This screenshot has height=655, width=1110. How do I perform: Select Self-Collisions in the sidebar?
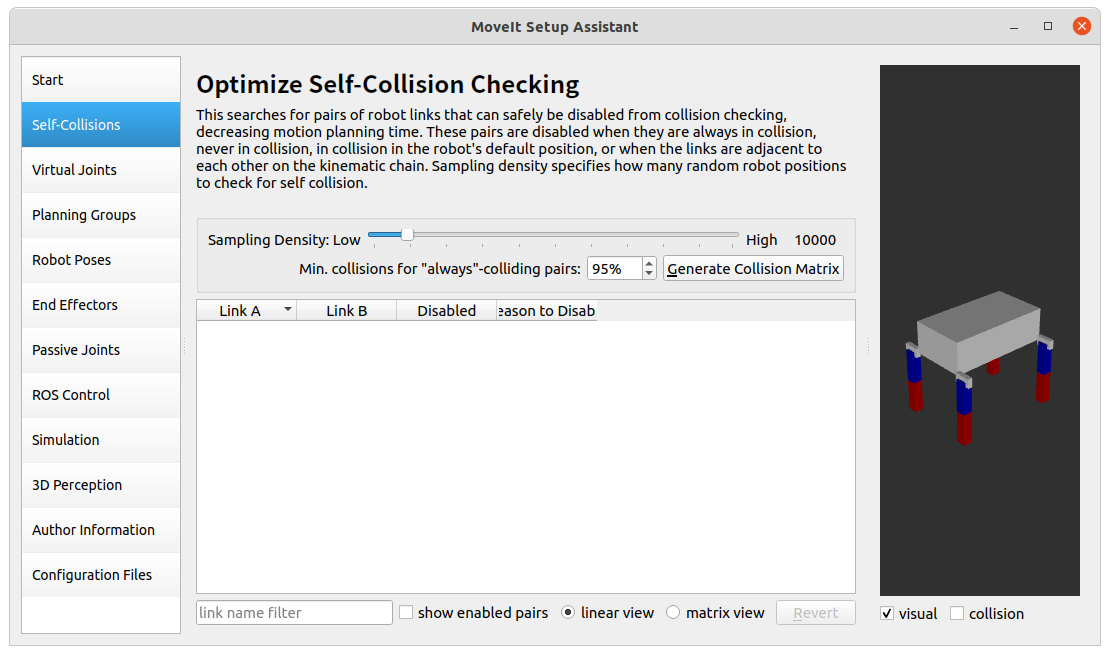tap(101, 125)
